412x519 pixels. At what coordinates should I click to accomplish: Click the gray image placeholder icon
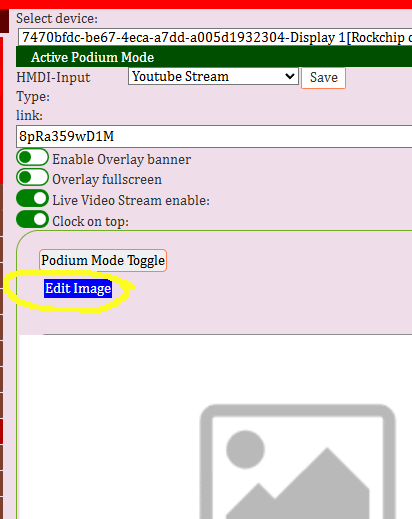coord(298,462)
